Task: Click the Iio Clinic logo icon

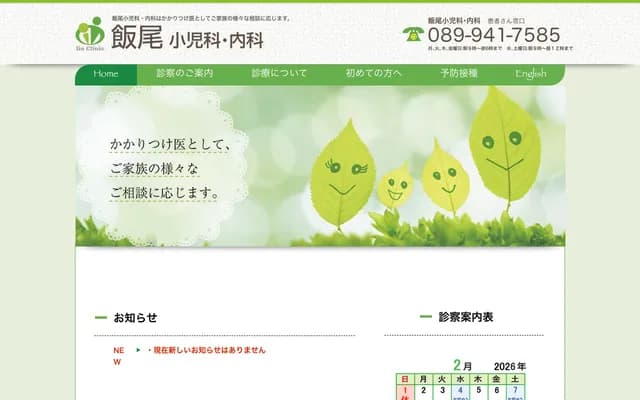Action: point(90,34)
